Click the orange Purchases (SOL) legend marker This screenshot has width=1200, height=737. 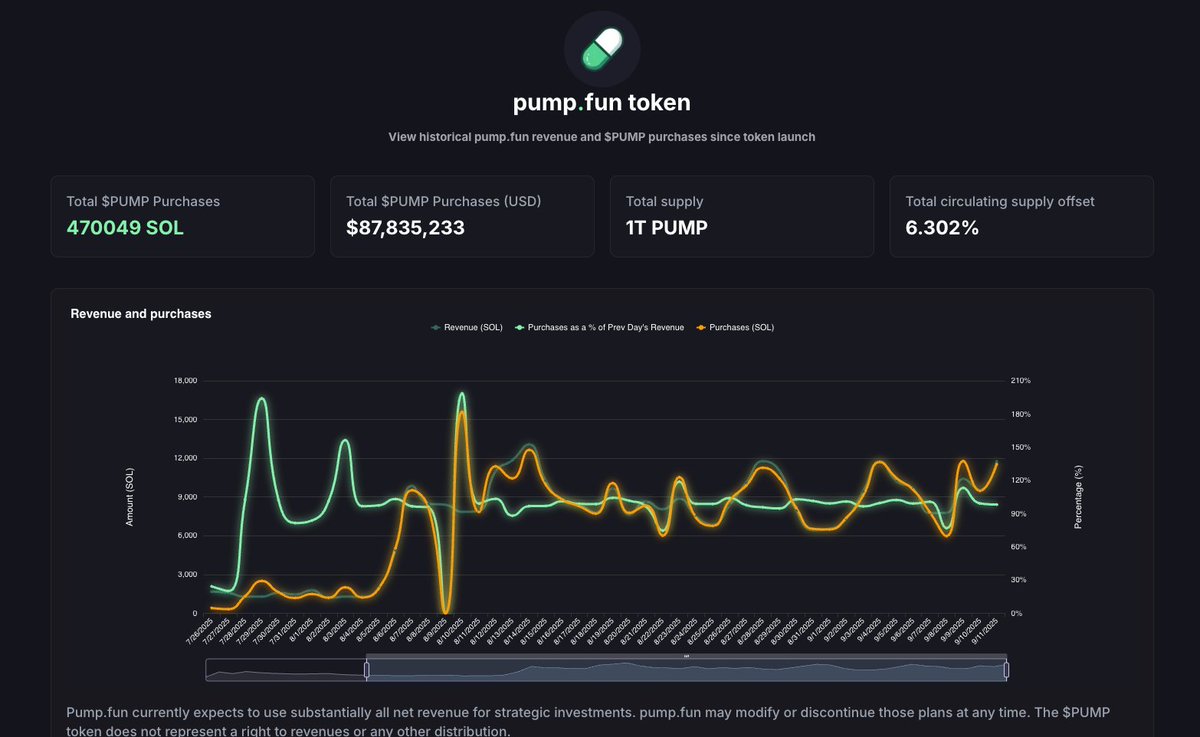click(x=702, y=327)
